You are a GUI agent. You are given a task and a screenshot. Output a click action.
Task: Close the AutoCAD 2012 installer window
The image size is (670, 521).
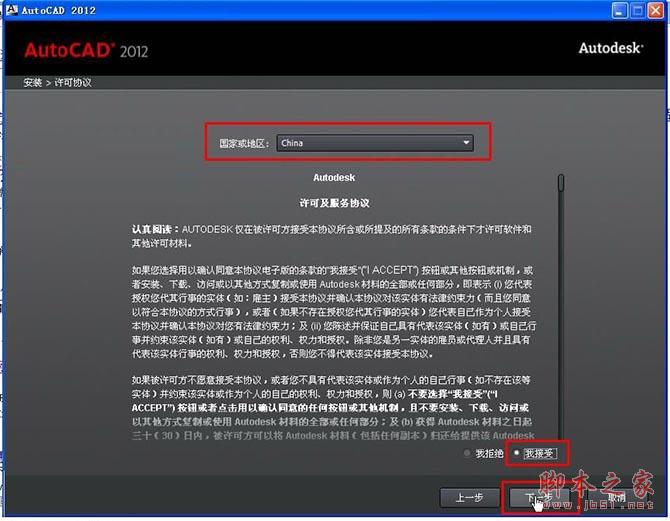(x=655, y=10)
